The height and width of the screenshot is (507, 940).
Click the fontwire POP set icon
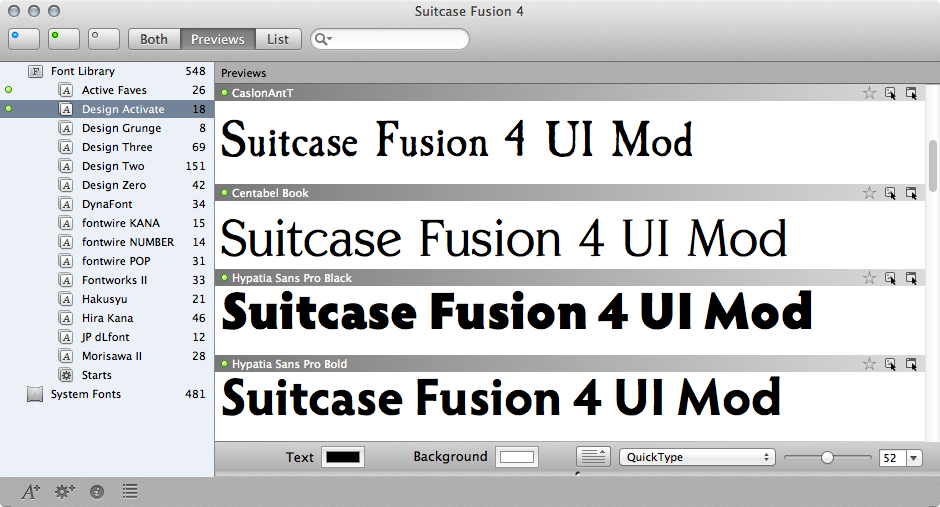(x=66, y=261)
